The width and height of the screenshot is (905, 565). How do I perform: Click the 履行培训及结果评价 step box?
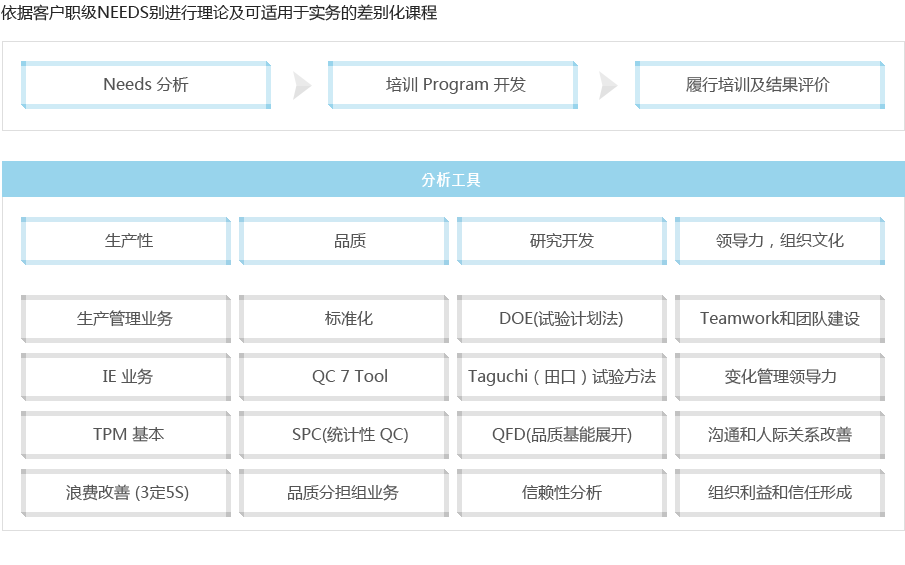(760, 85)
